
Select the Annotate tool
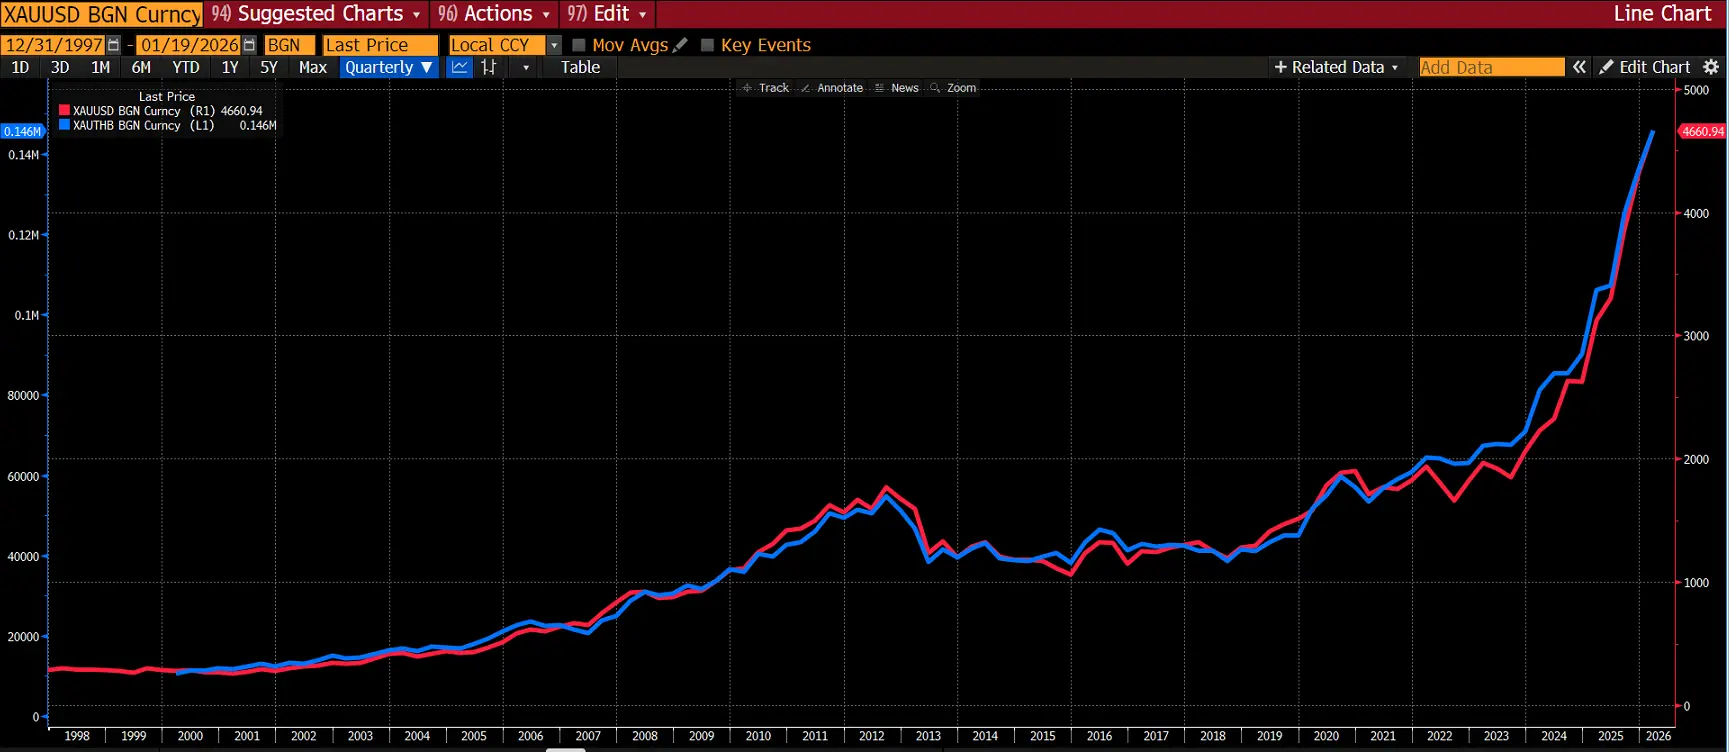831,88
